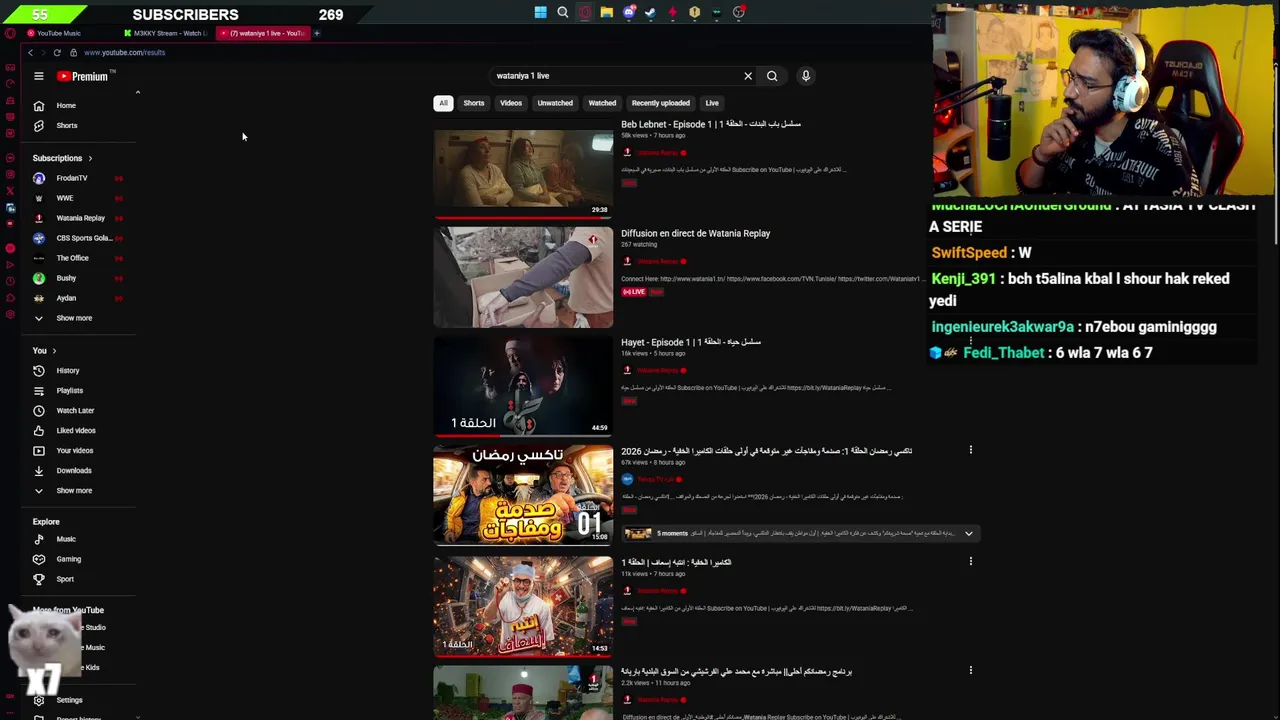1280x720 pixels.
Task: Select the Recently uploaded filter chip
Action: [661, 103]
